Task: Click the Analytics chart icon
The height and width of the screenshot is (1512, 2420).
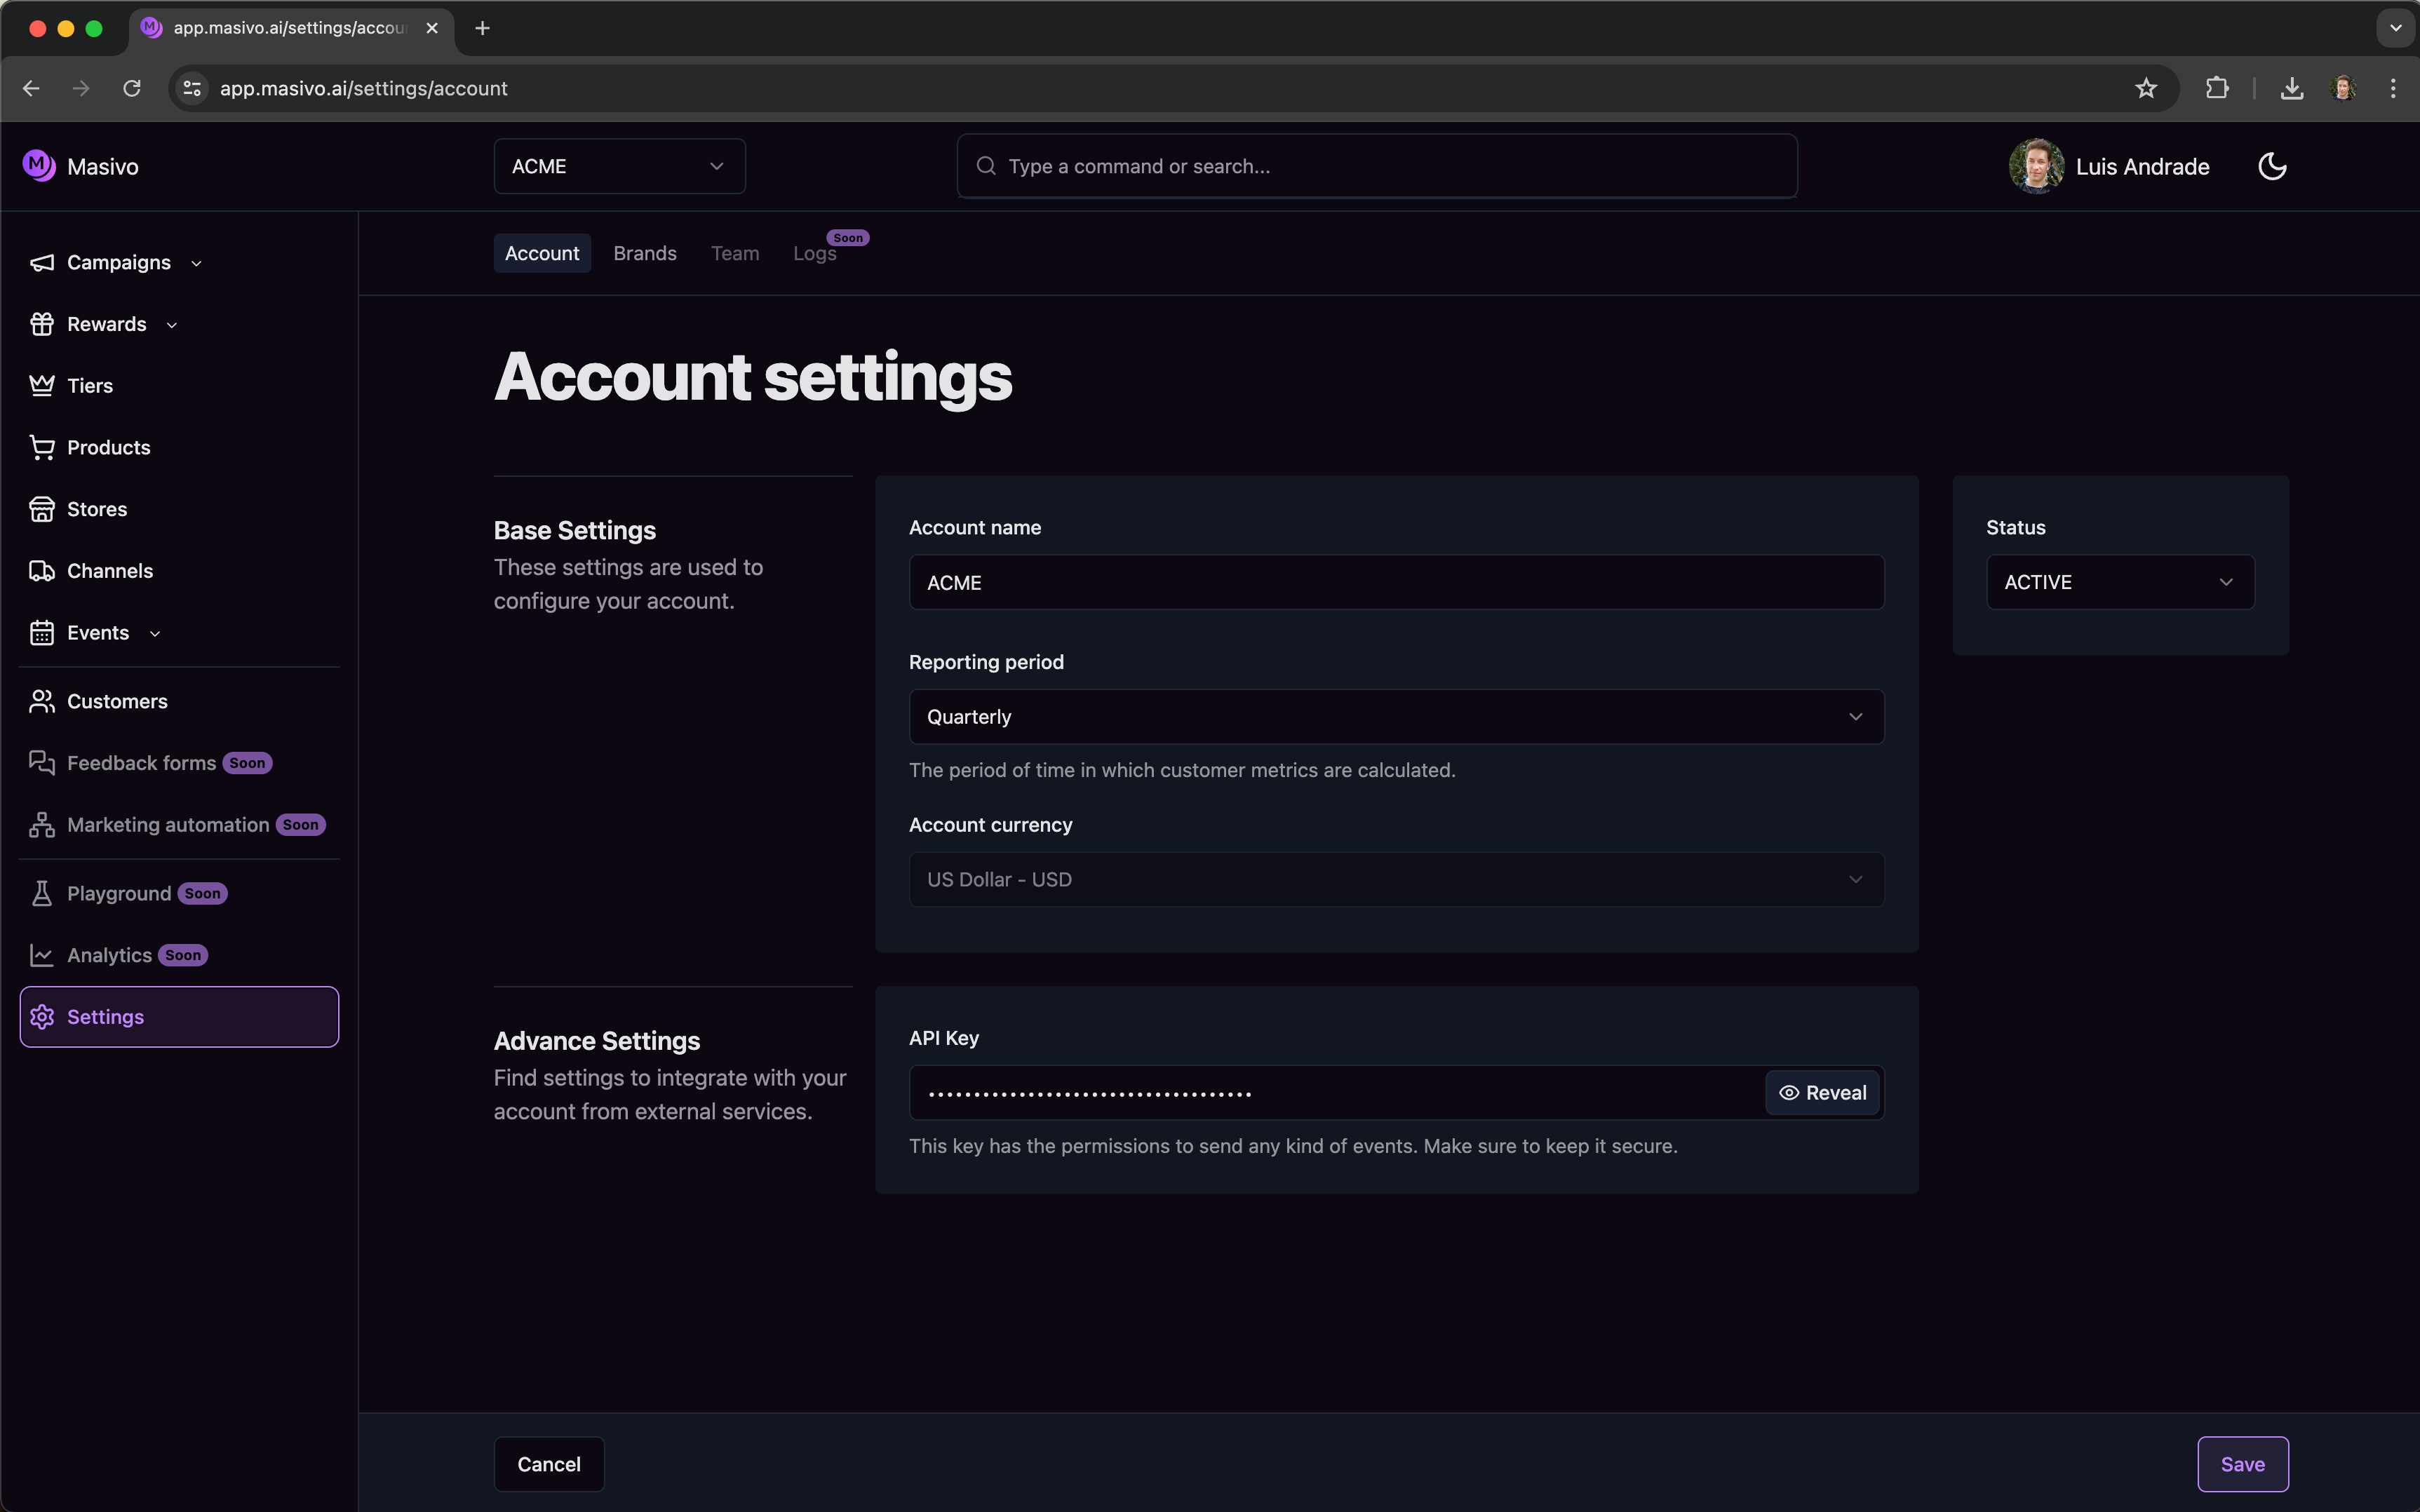Action: pyautogui.click(x=42, y=956)
